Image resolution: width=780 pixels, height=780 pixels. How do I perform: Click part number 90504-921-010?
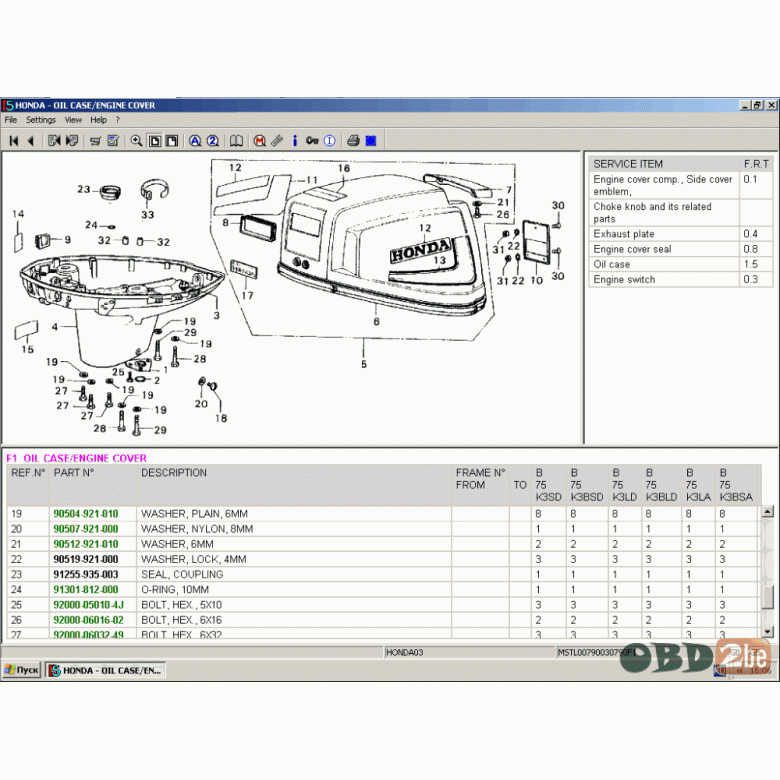86,513
